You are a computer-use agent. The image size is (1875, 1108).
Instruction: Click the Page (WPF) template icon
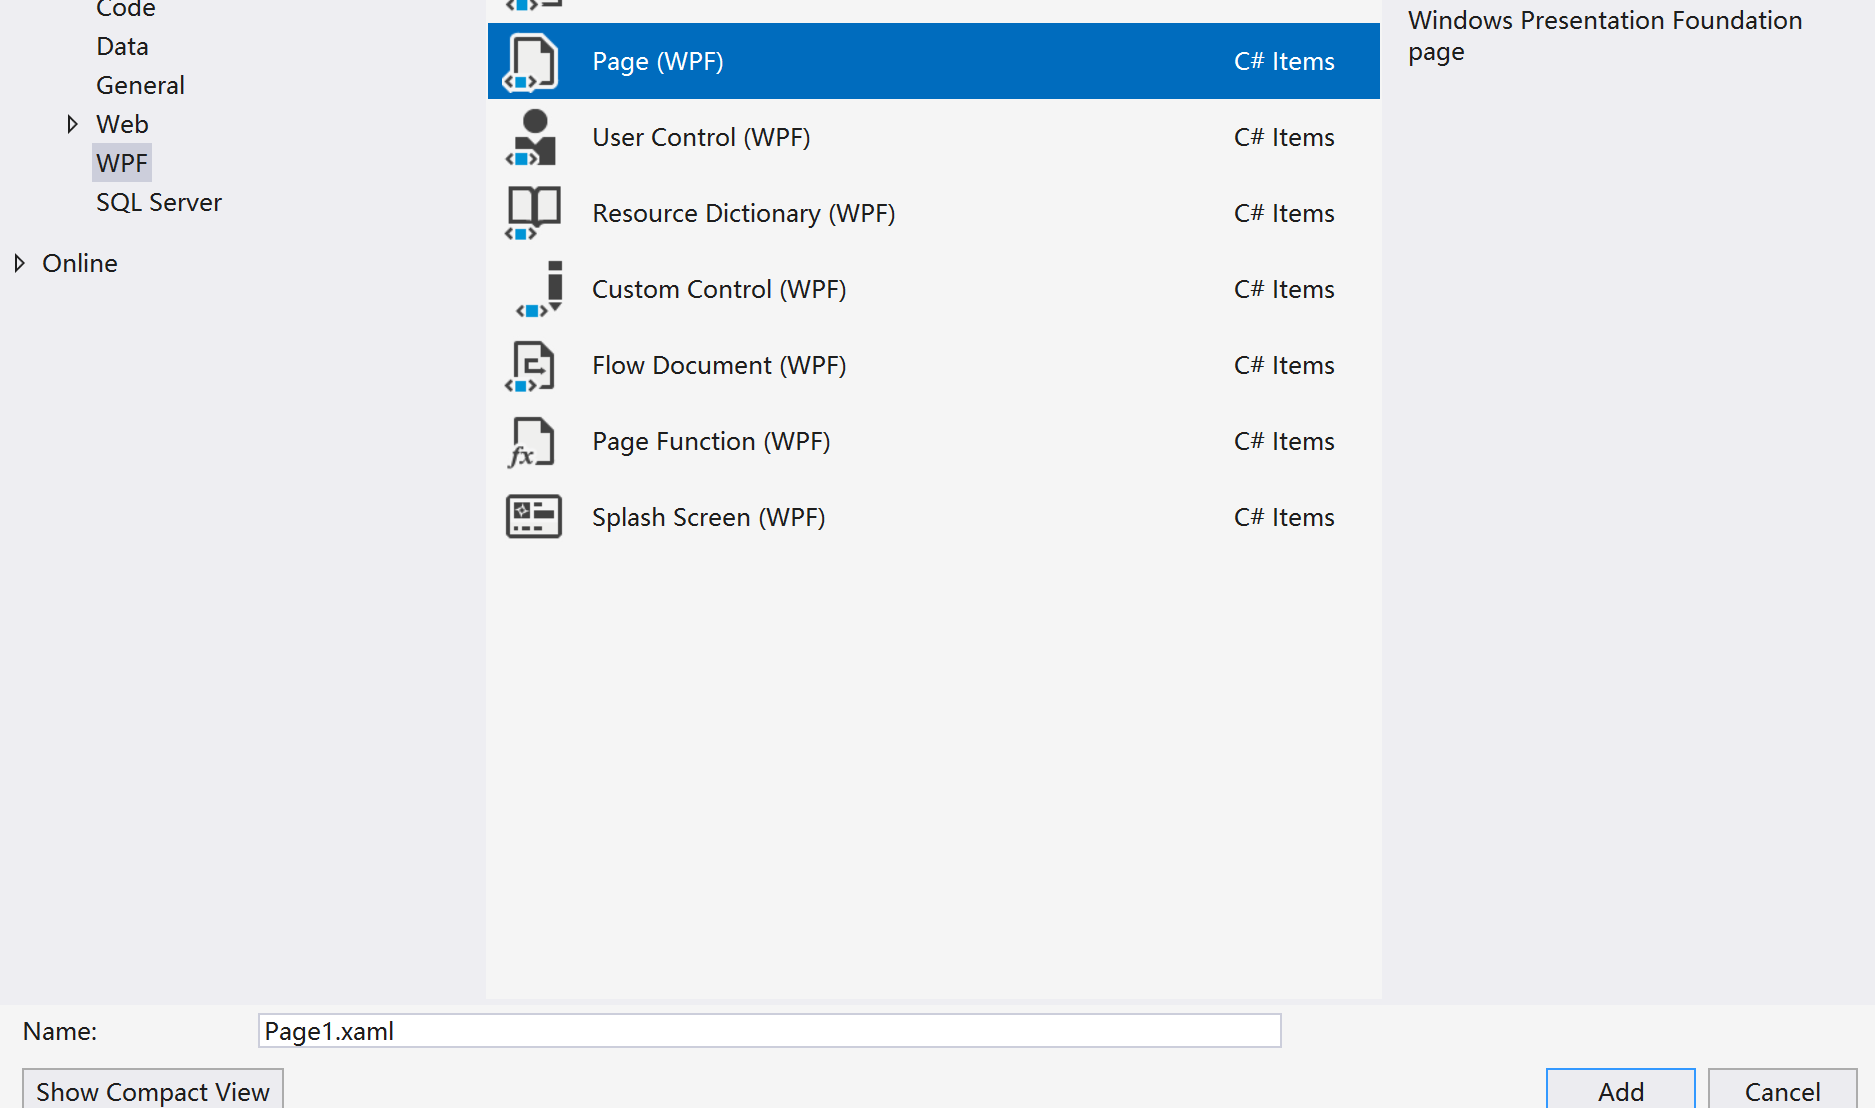532,62
